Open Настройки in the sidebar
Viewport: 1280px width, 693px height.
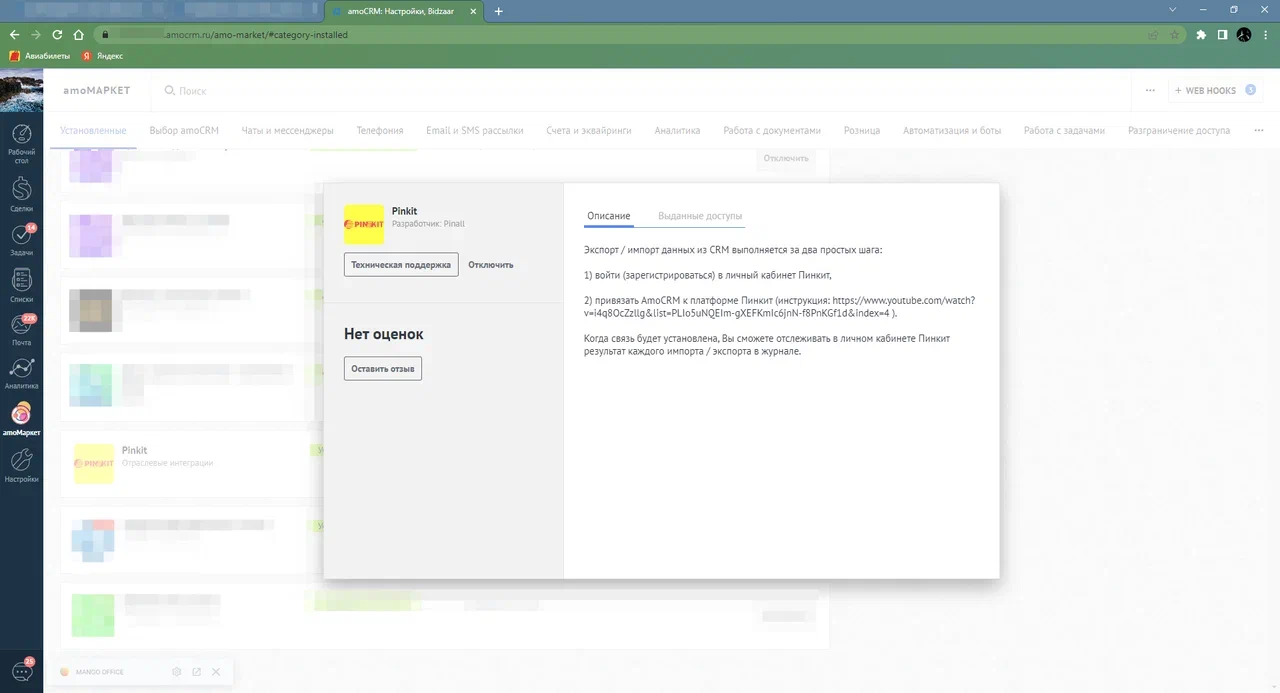(21, 465)
